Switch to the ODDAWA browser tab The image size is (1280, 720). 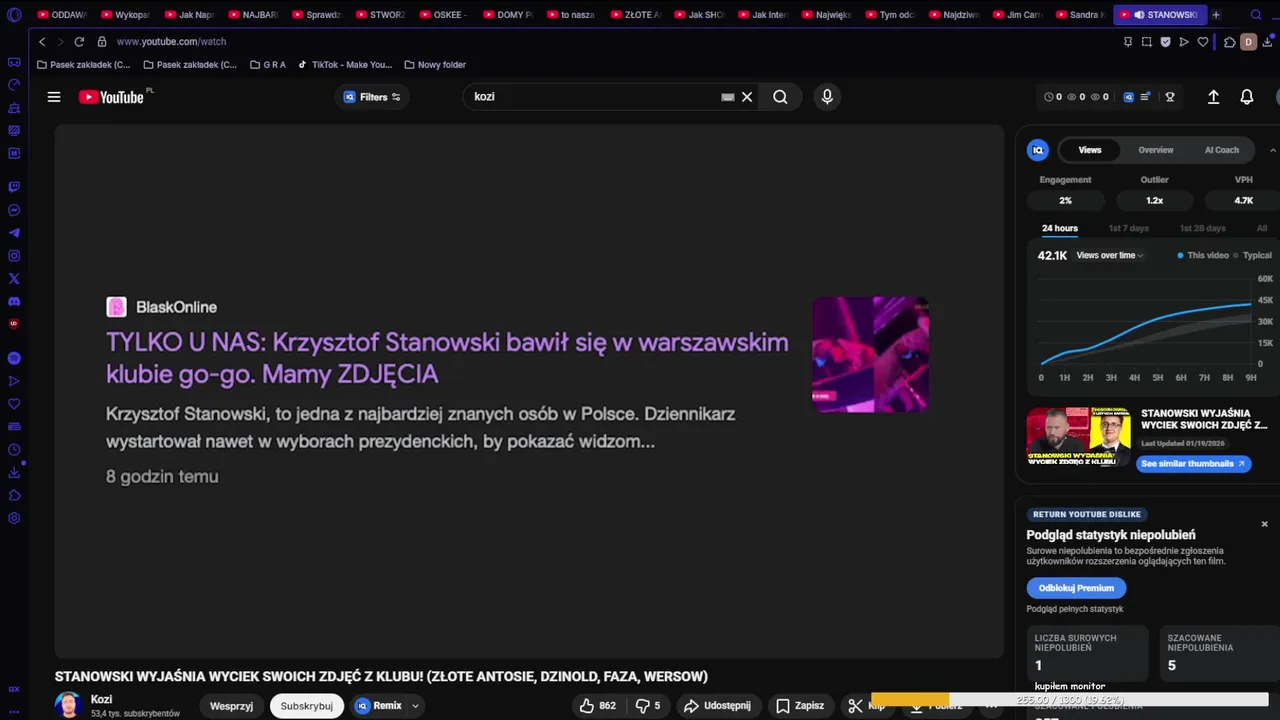(63, 15)
